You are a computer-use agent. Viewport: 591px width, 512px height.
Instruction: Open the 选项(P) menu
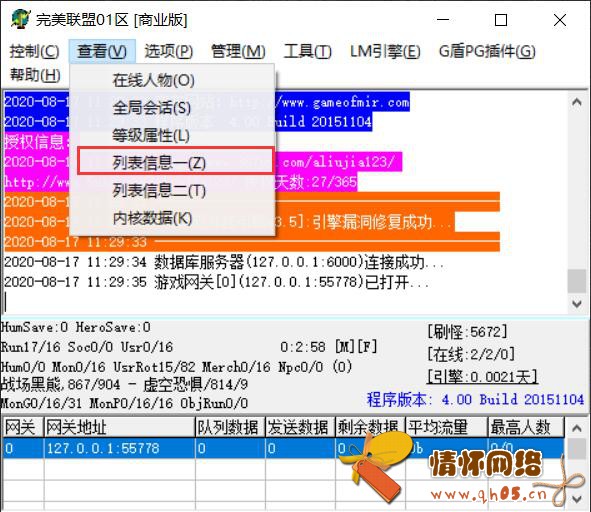pos(168,51)
